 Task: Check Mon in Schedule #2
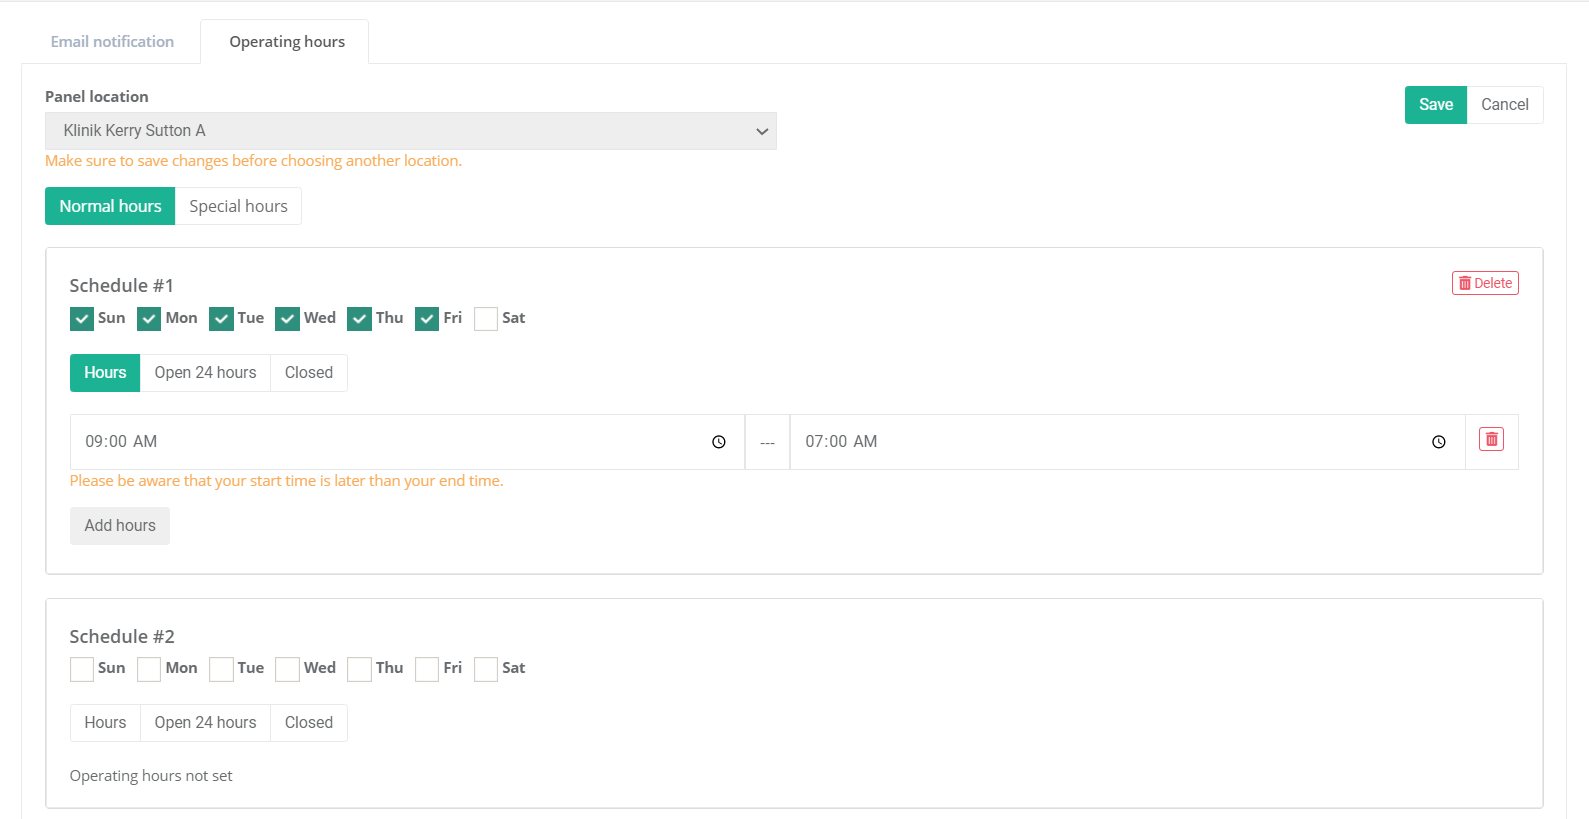[x=149, y=669]
